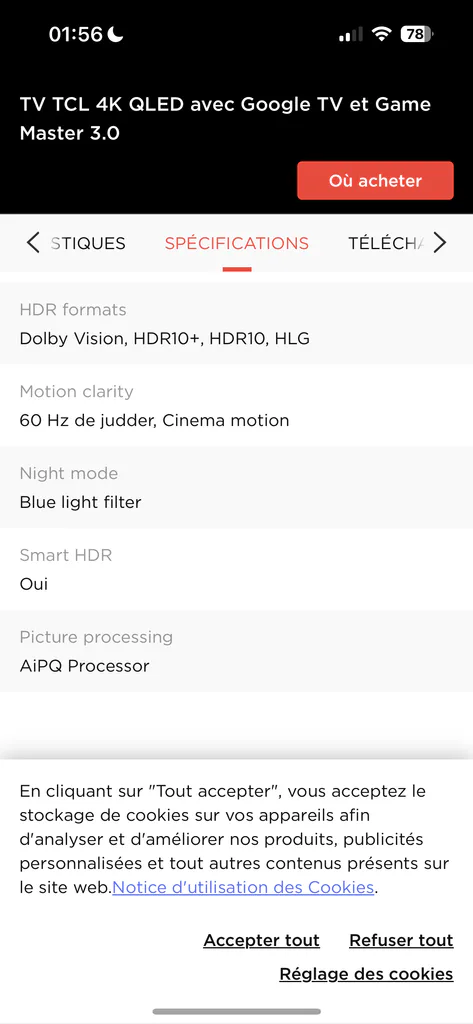Open Notice d'utilisation des Cookies link
Screen dimensions: 473x1024
243,888
